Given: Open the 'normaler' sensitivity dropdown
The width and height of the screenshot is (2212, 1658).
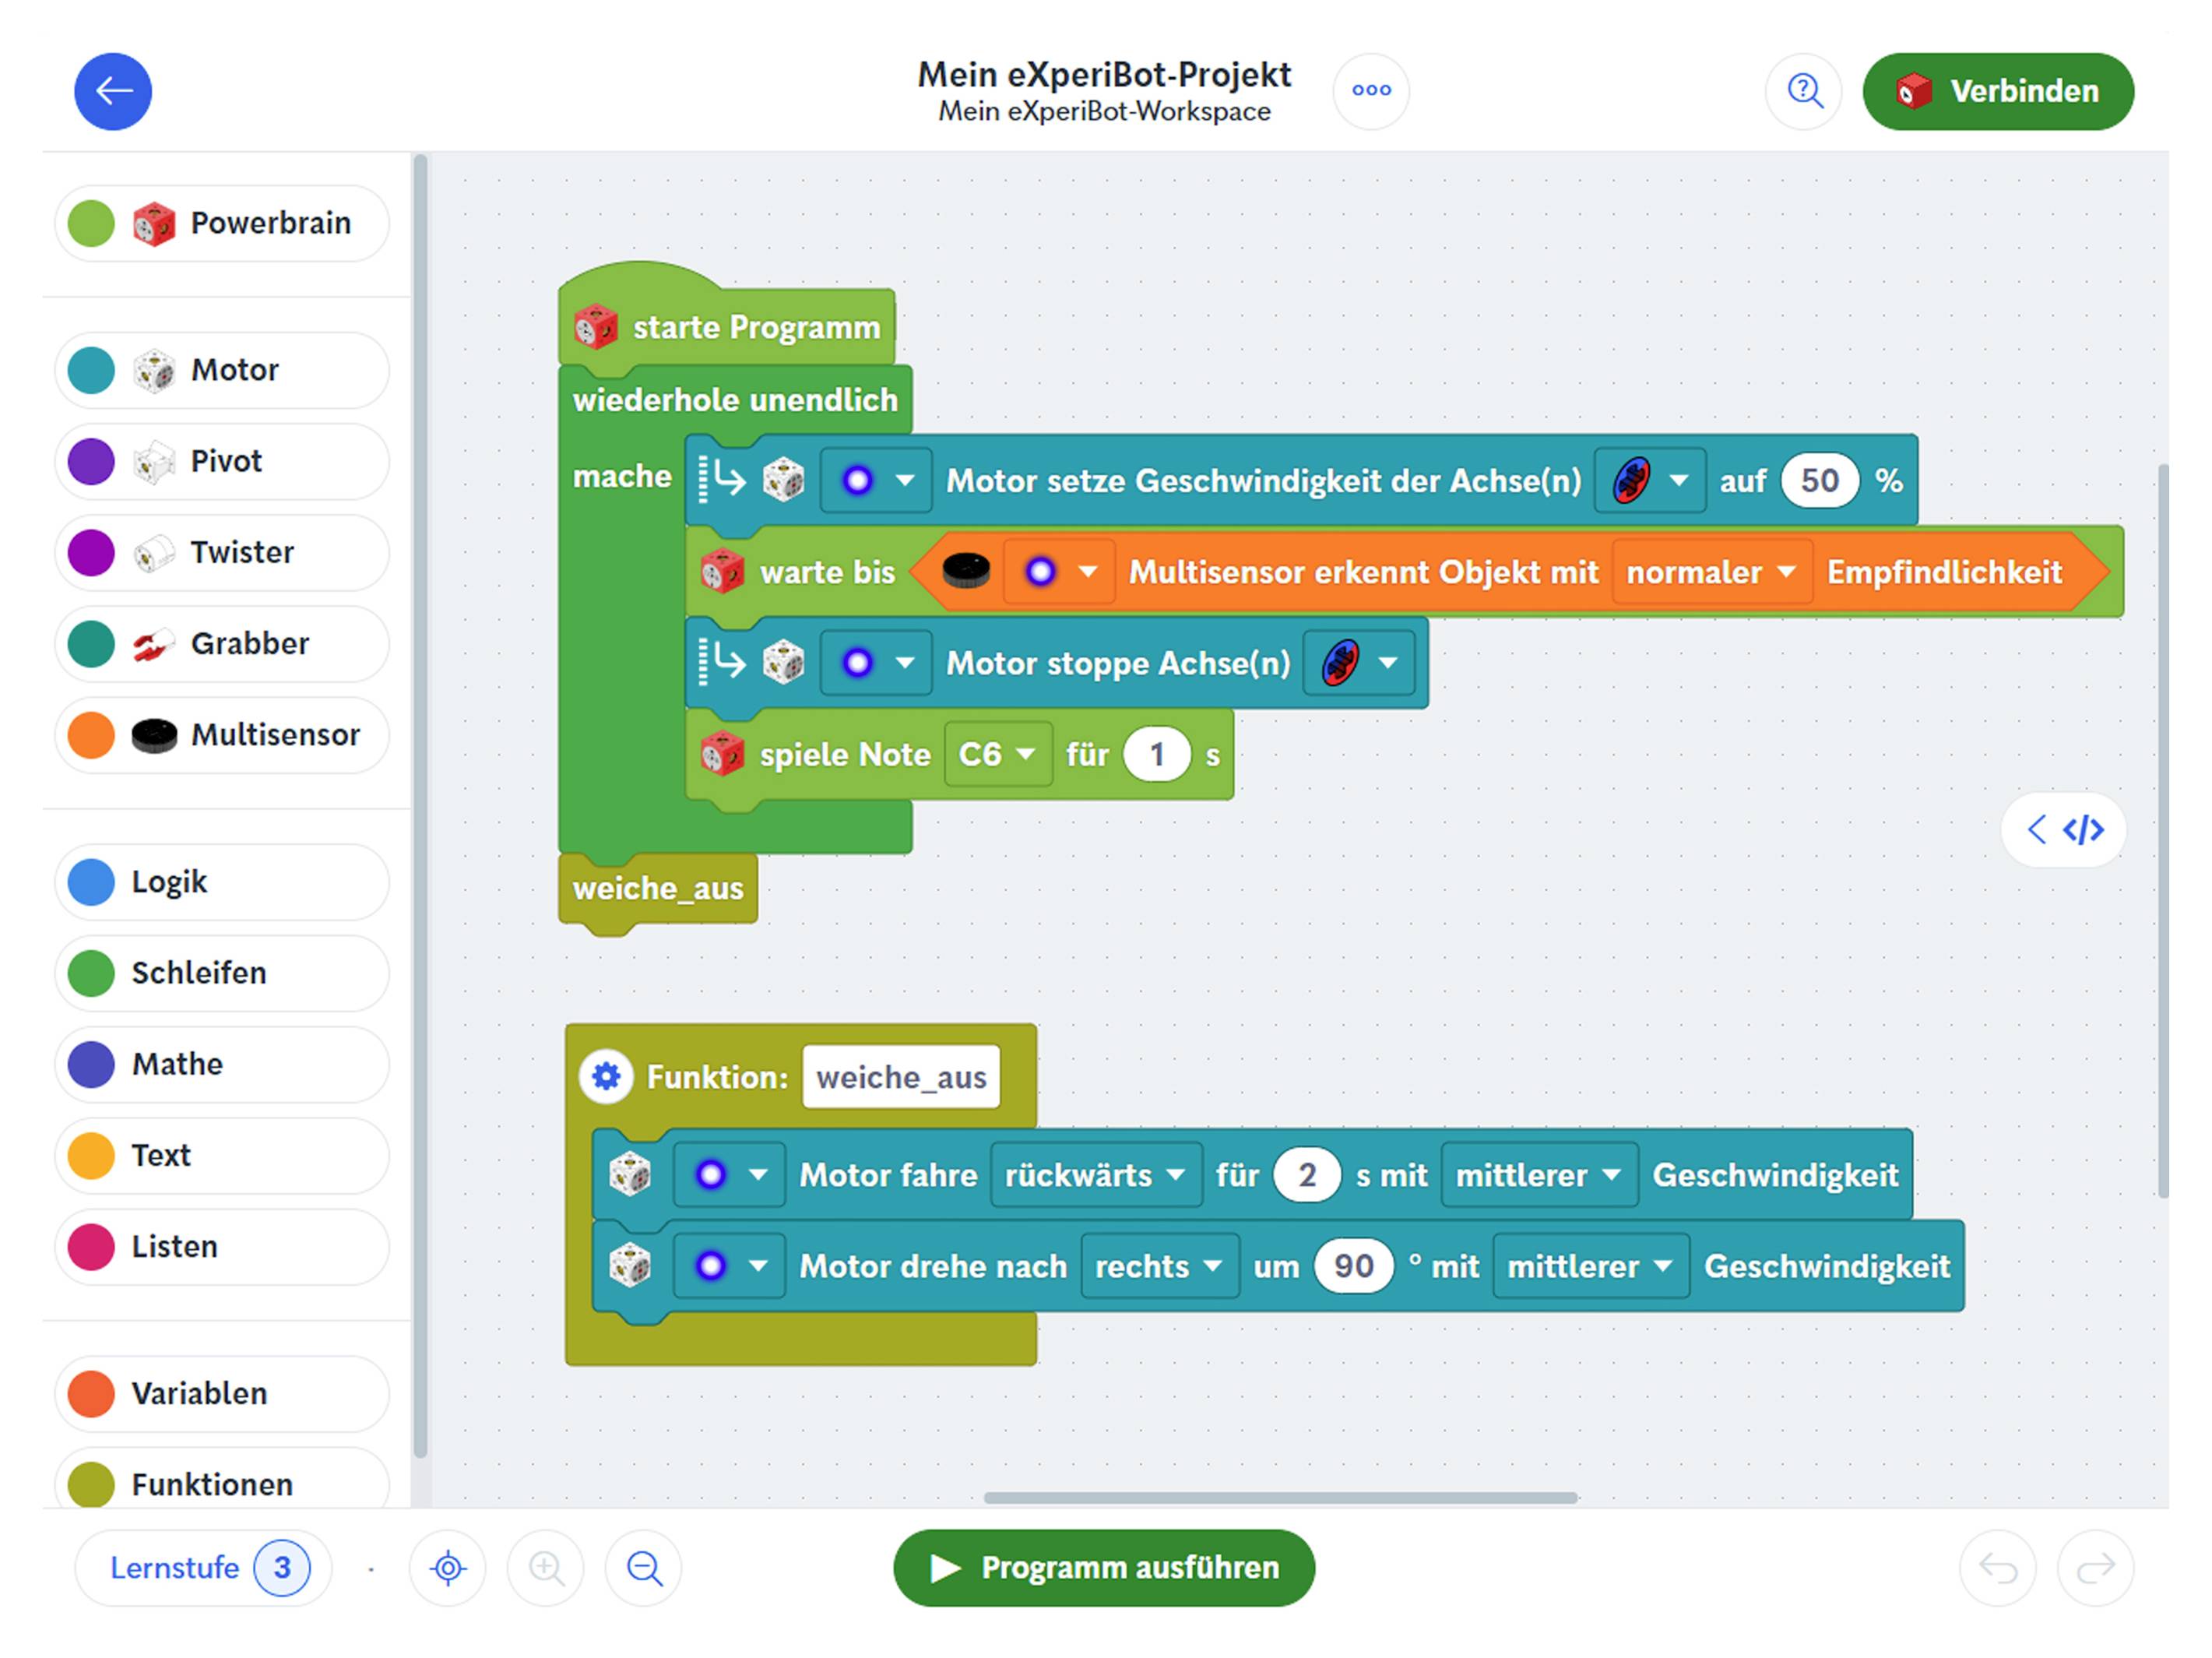Looking at the screenshot, I should [x=1711, y=572].
